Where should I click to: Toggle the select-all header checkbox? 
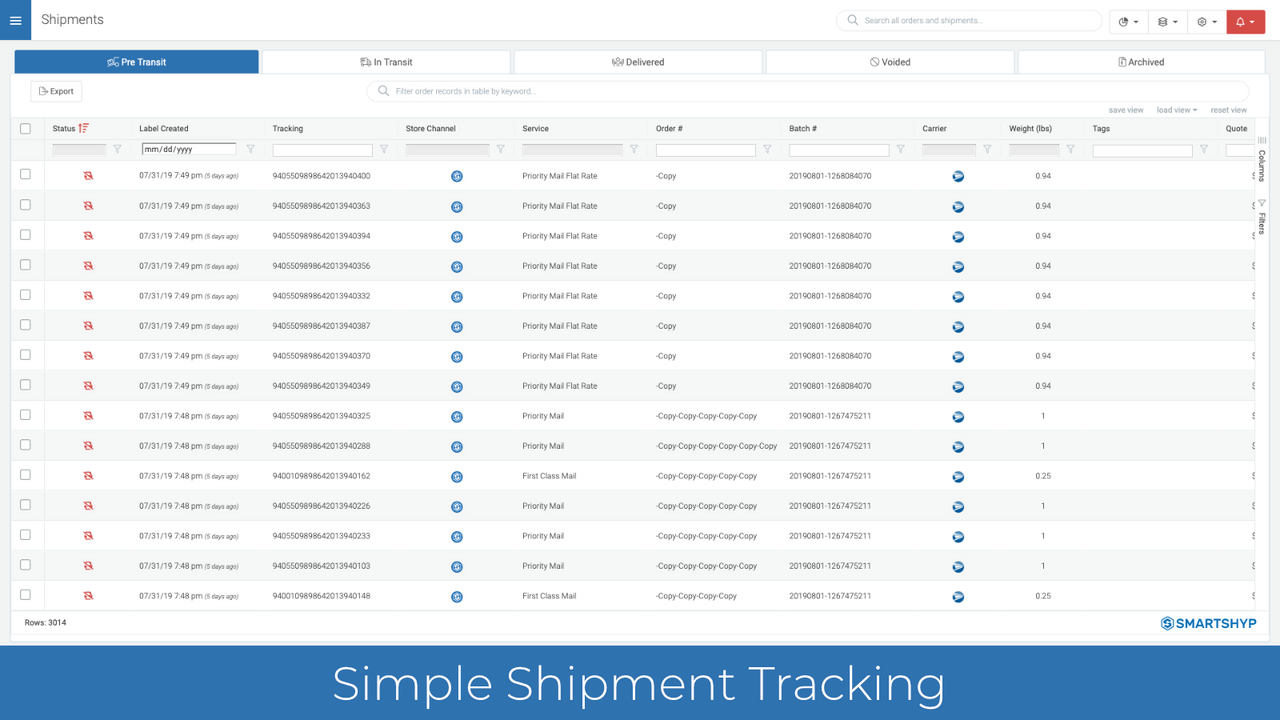[x=25, y=128]
